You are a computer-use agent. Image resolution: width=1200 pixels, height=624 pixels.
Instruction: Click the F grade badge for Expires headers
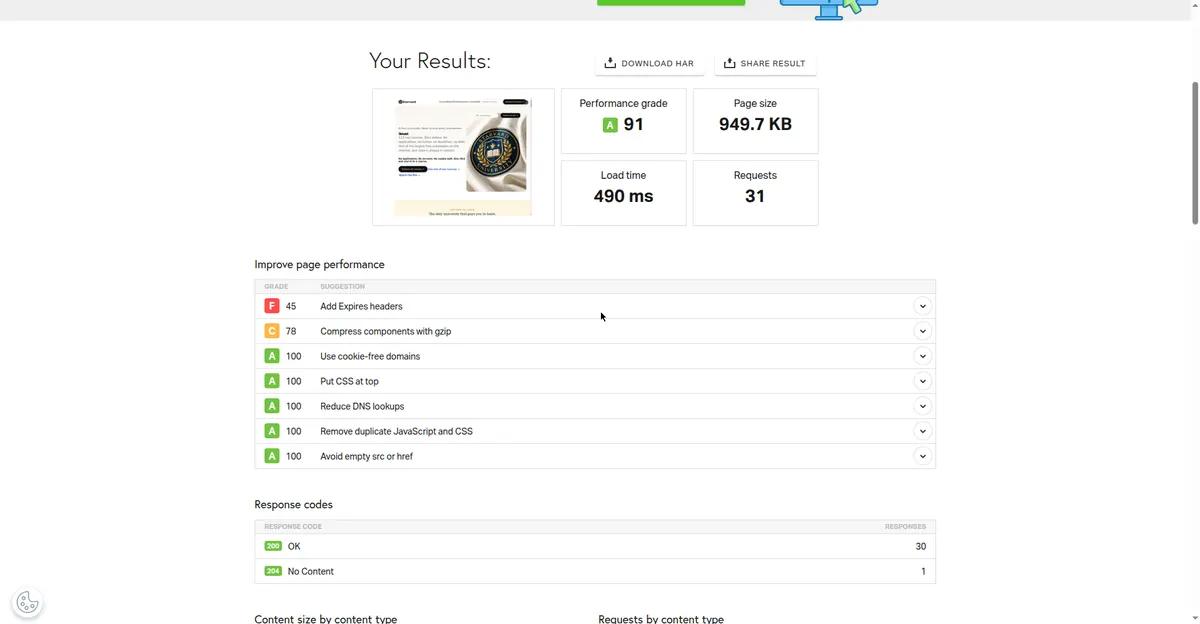coord(272,306)
